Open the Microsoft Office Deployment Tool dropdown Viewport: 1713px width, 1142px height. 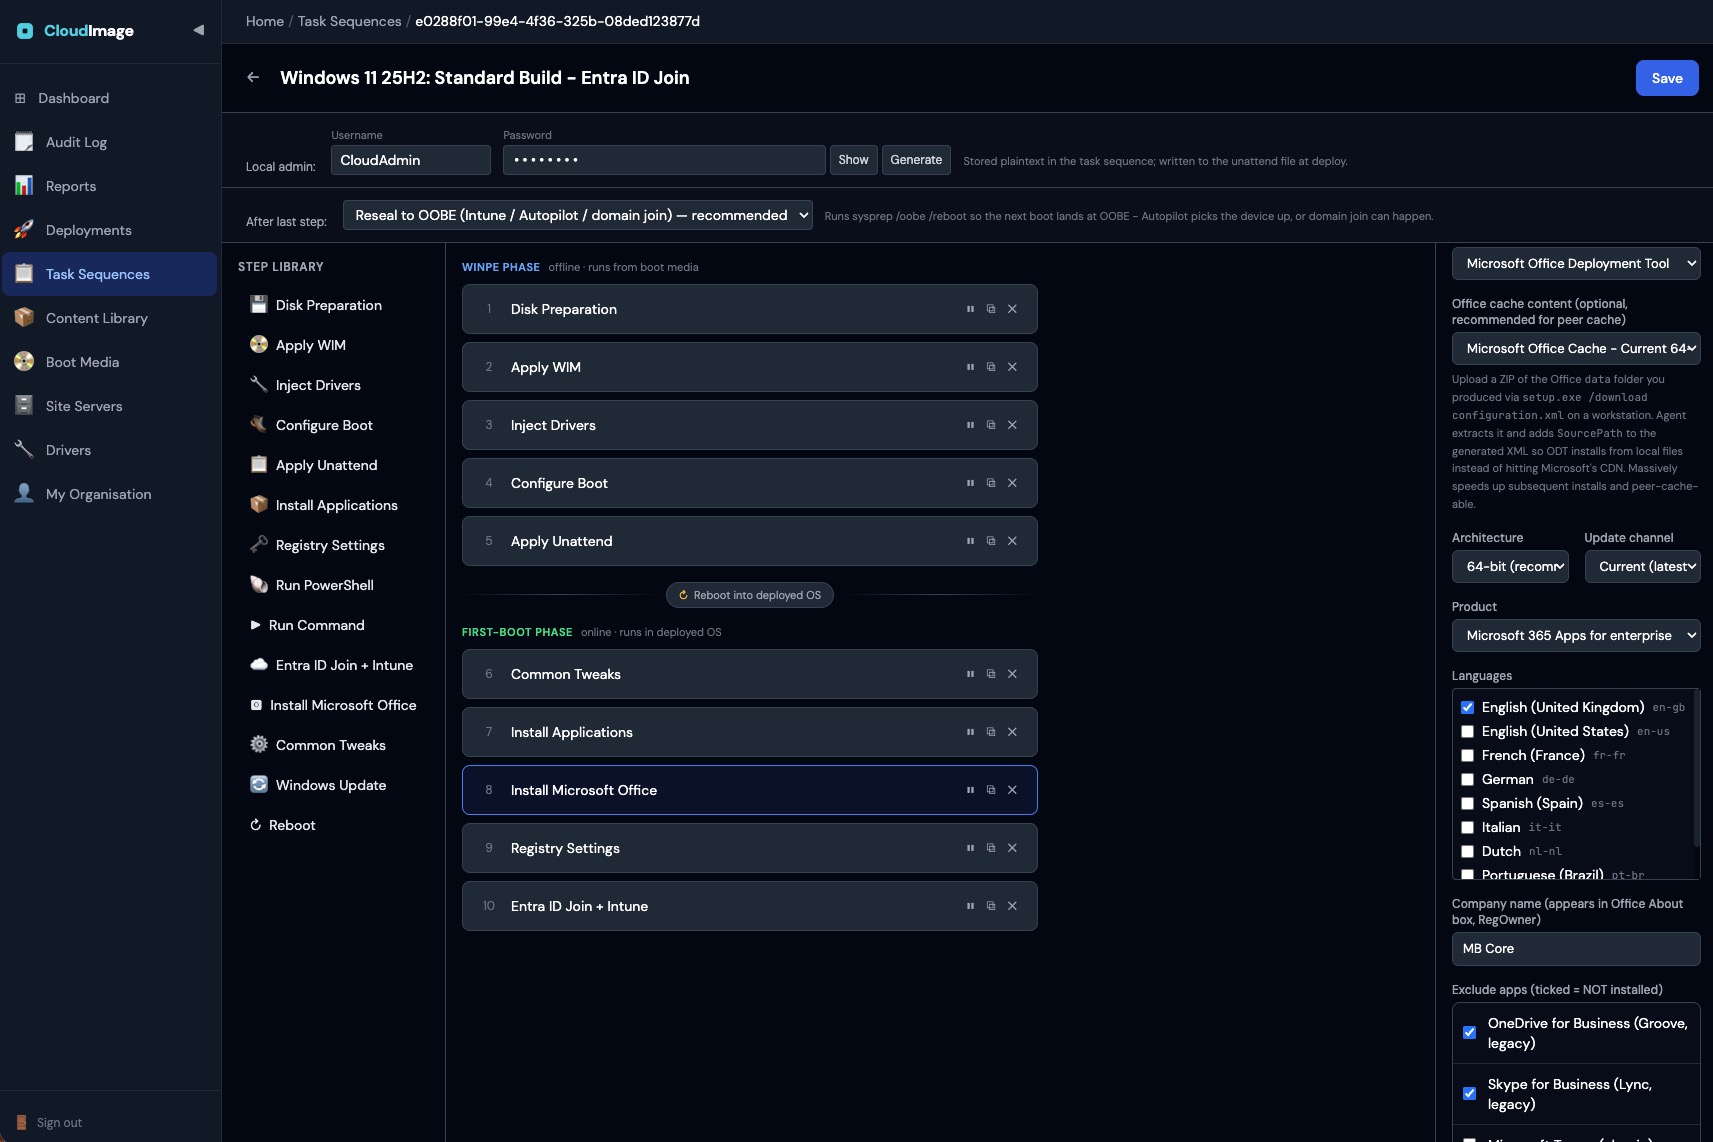pyautogui.click(x=1576, y=263)
